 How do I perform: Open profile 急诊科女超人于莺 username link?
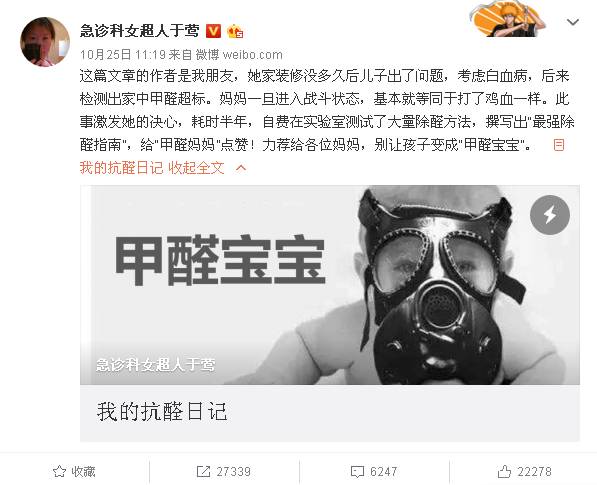139,31
